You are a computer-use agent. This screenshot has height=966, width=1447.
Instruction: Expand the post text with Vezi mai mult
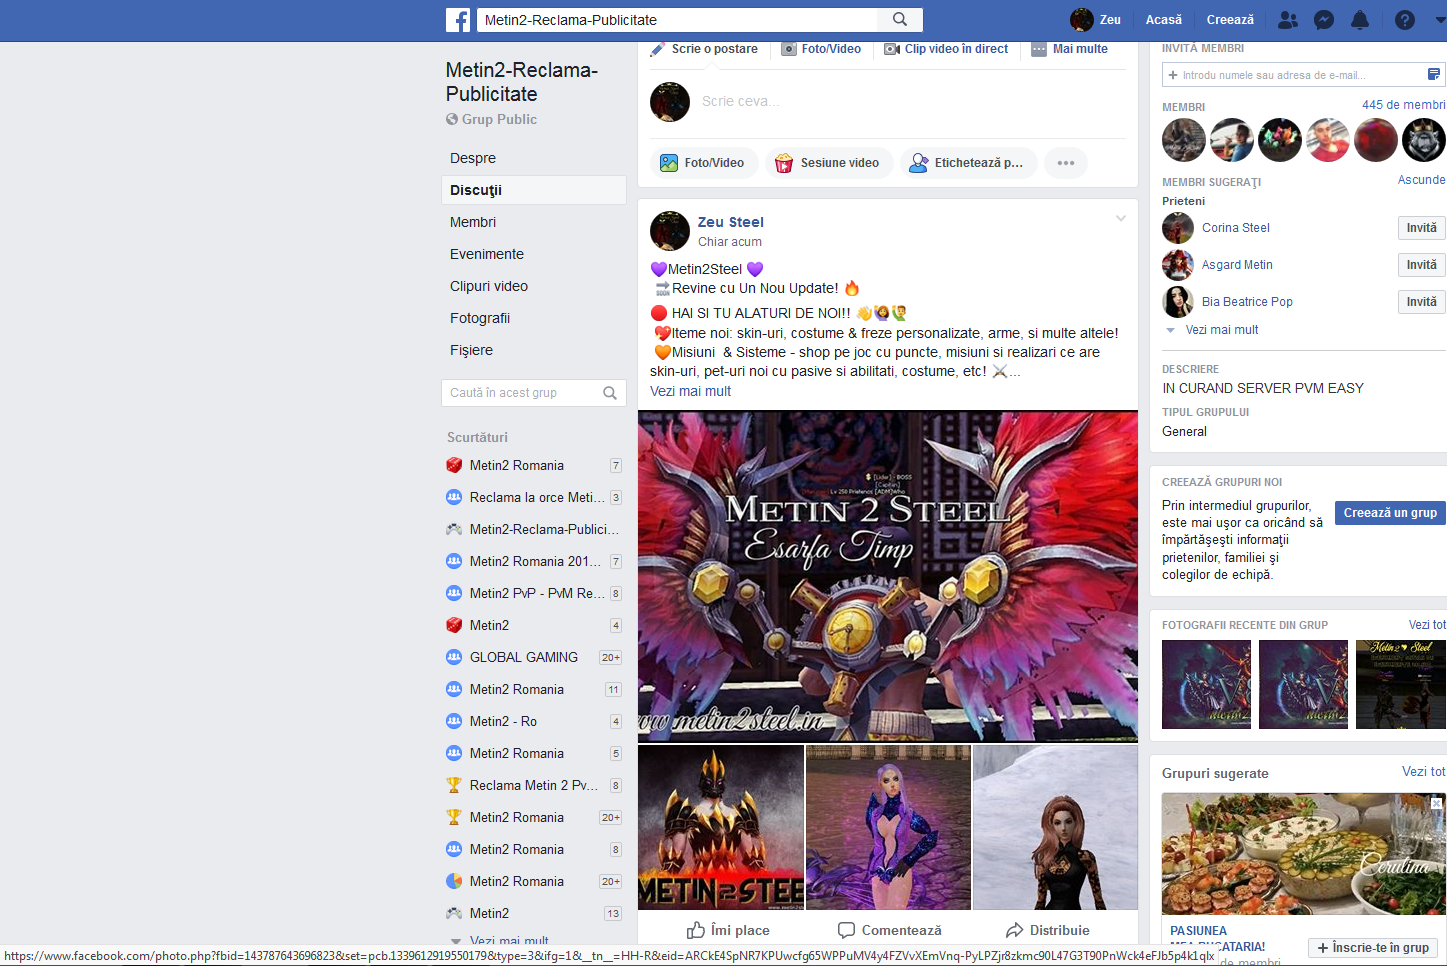pos(690,391)
